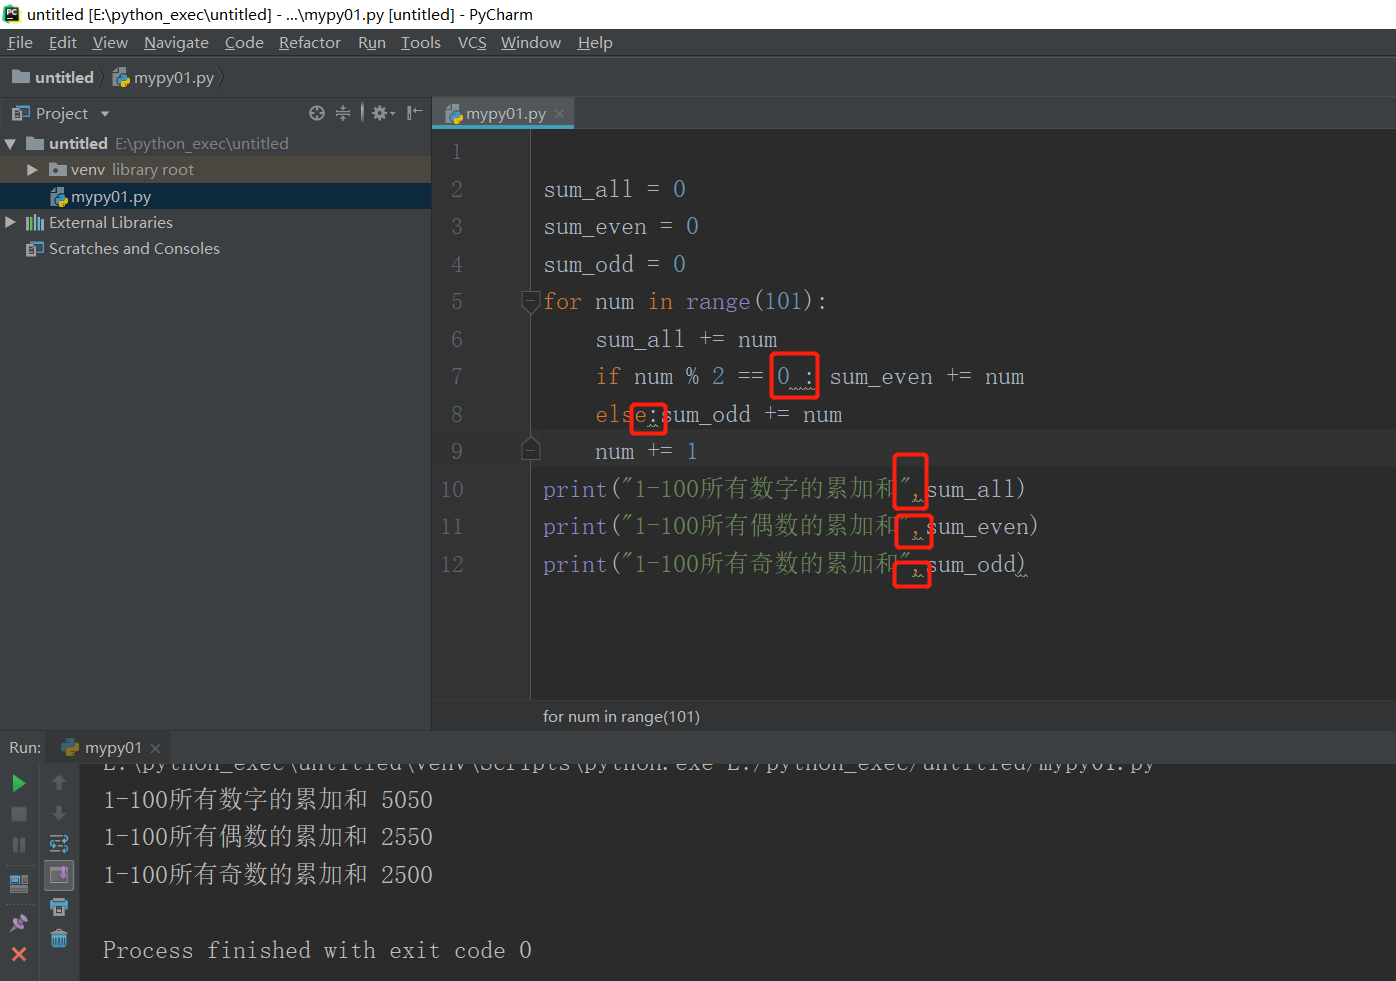The image size is (1396, 981).
Task: Open the Refactor menu
Action: (x=310, y=42)
